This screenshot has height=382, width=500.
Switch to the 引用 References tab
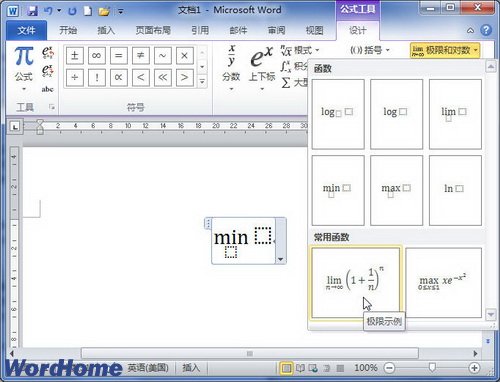(200, 31)
